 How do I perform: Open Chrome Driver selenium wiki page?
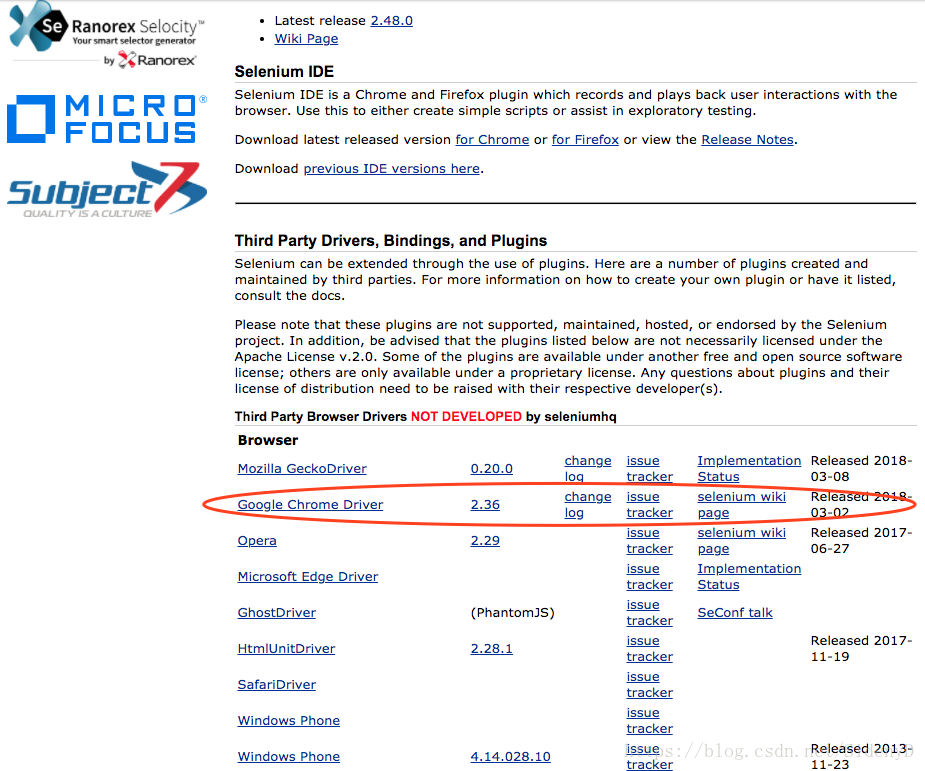(x=742, y=505)
